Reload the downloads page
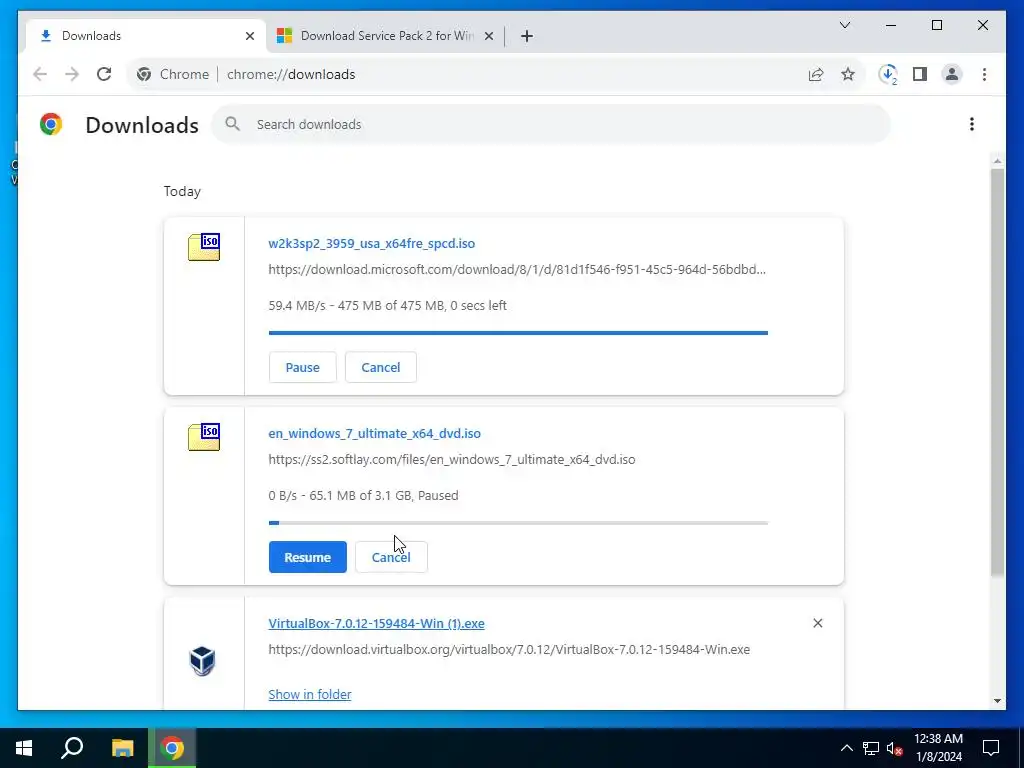 [104, 74]
